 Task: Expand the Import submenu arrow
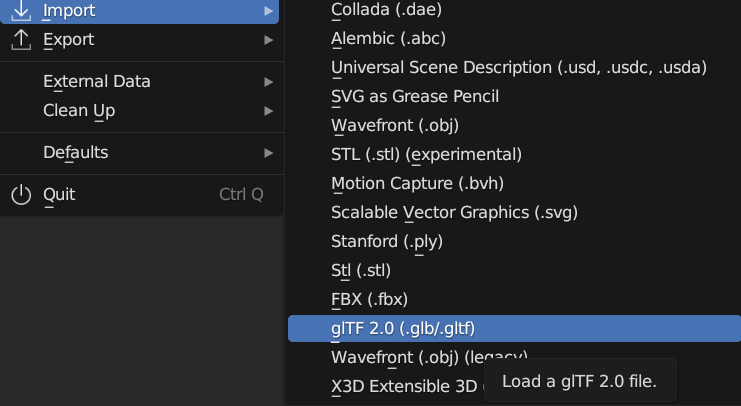268,11
